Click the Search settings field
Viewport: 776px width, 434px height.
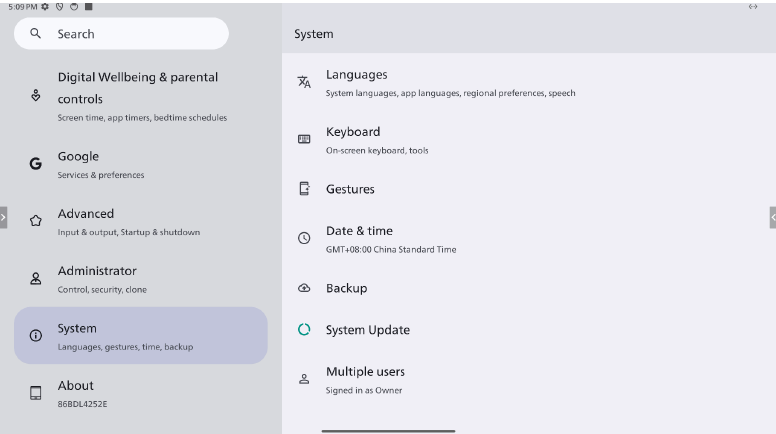coord(121,34)
